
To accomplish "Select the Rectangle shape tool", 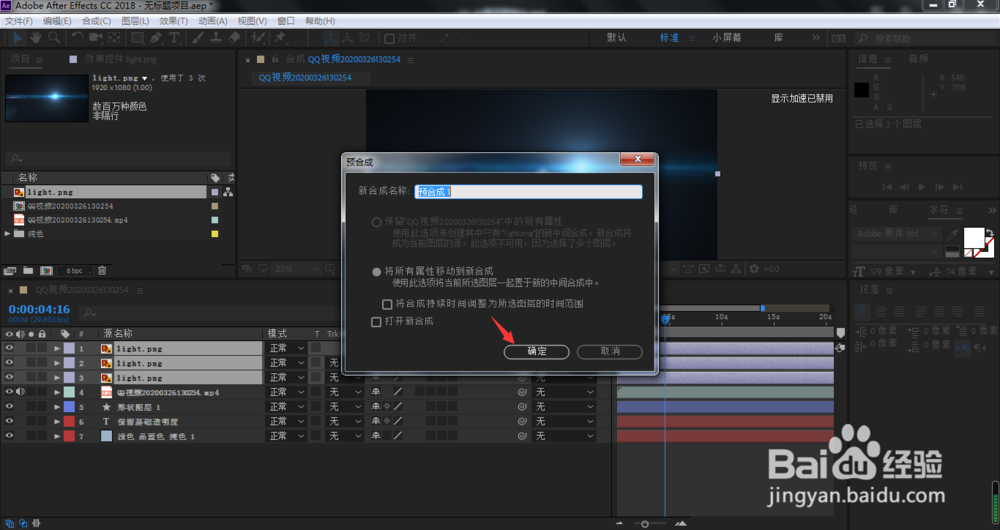I will (x=137, y=38).
